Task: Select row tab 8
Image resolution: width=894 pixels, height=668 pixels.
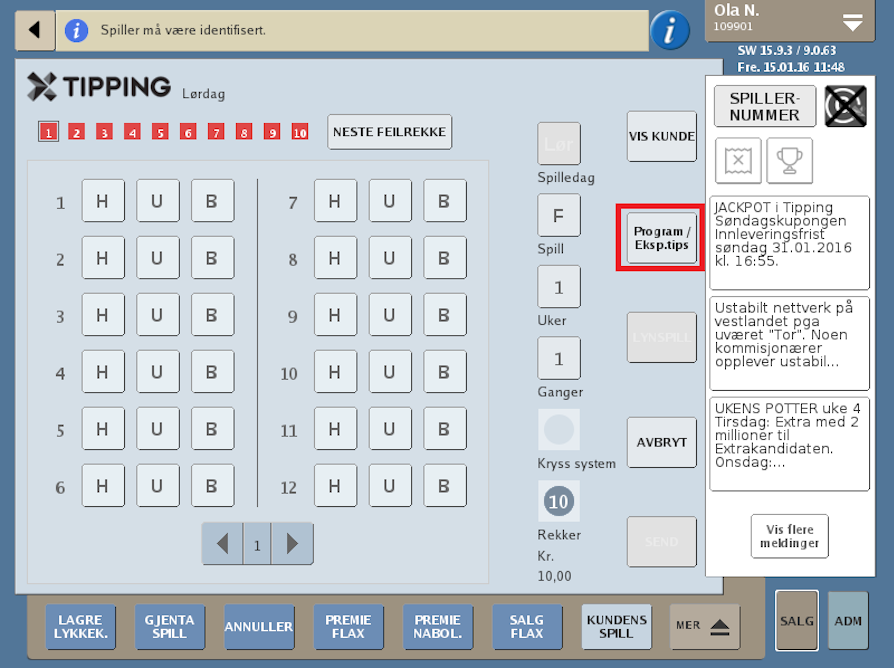Action: pos(244,132)
